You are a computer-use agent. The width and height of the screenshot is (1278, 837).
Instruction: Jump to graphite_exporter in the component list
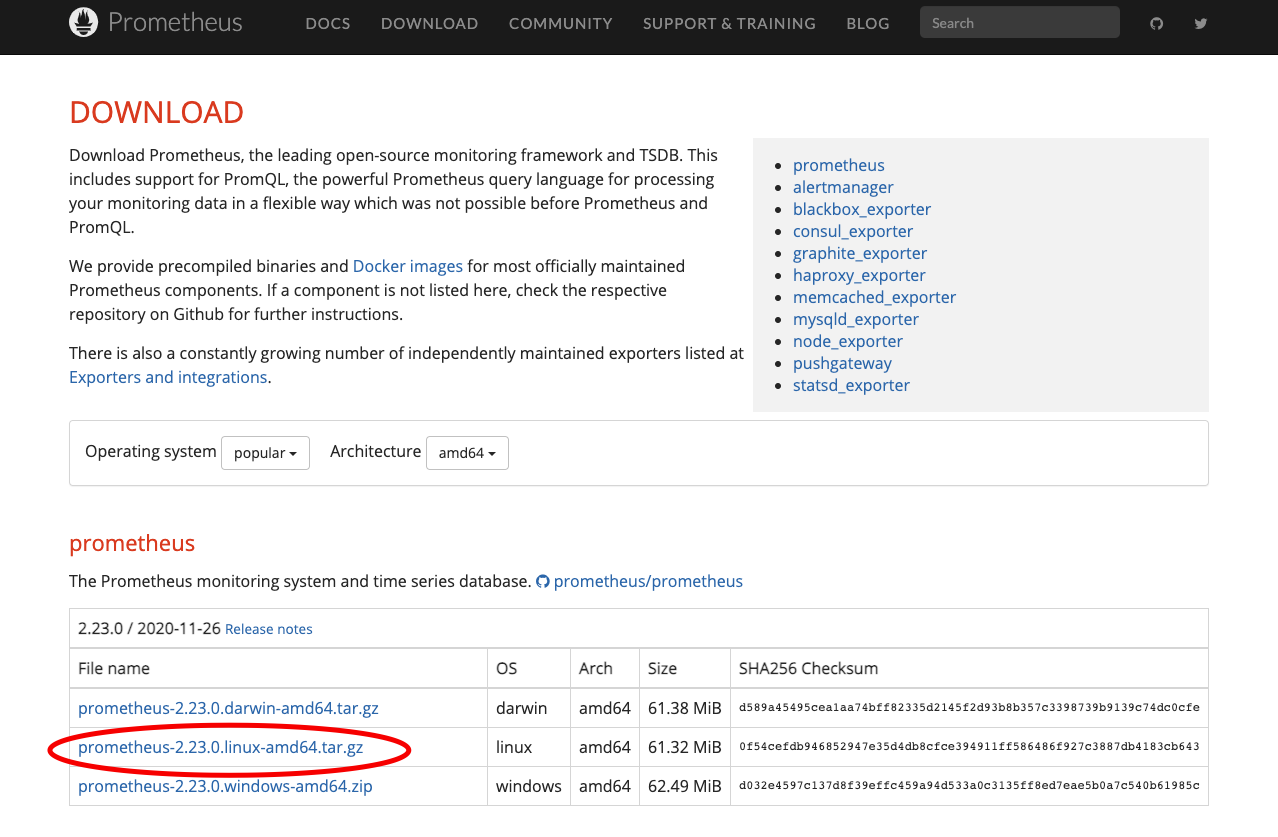pyautogui.click(x=860, y=253)
